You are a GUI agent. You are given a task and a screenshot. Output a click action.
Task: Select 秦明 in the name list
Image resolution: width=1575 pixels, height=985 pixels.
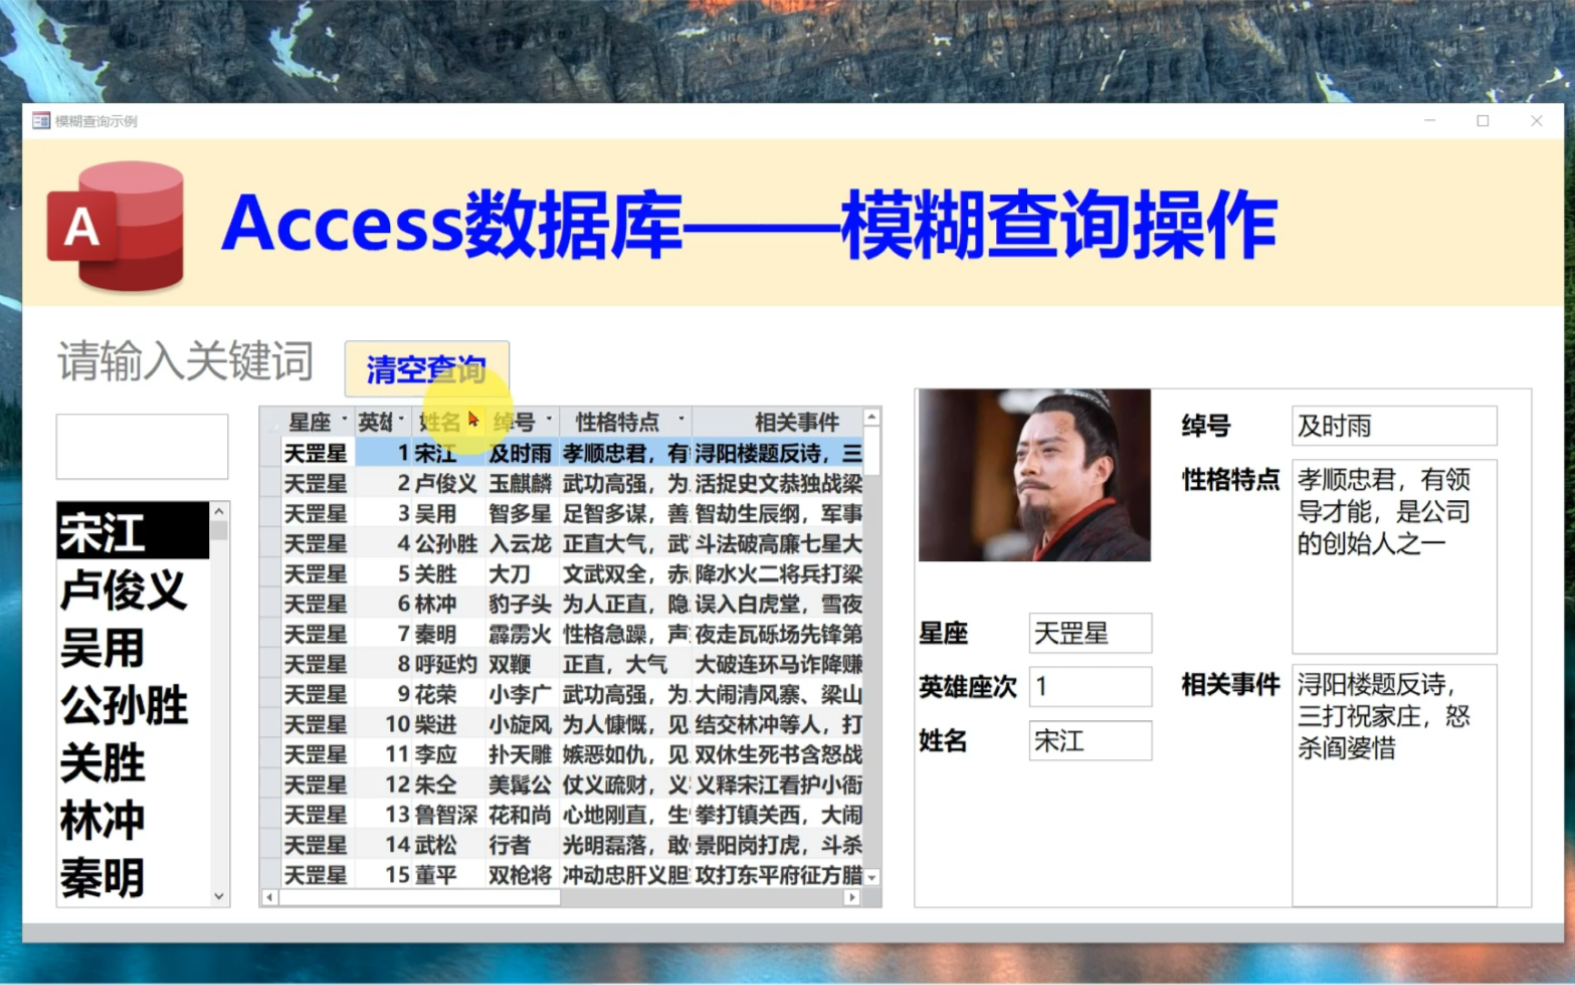[133, 878]
